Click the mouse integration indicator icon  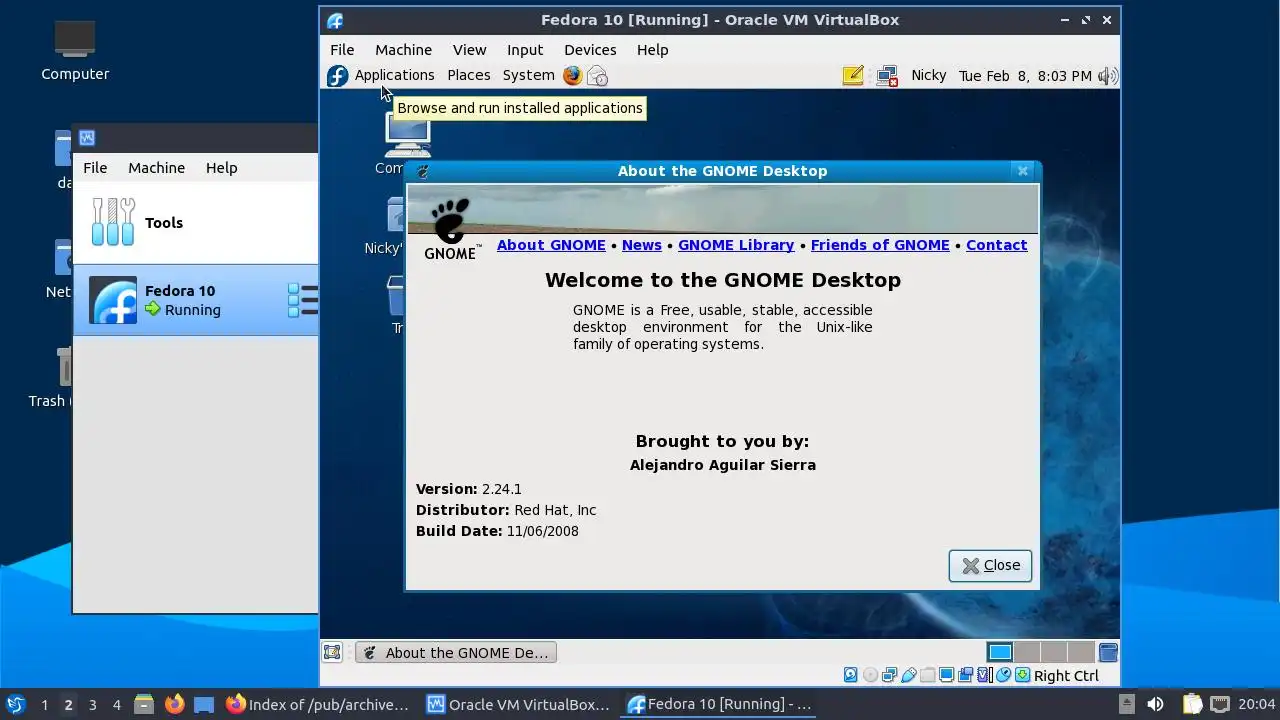pyautogui.click(x=1004, y=675)
